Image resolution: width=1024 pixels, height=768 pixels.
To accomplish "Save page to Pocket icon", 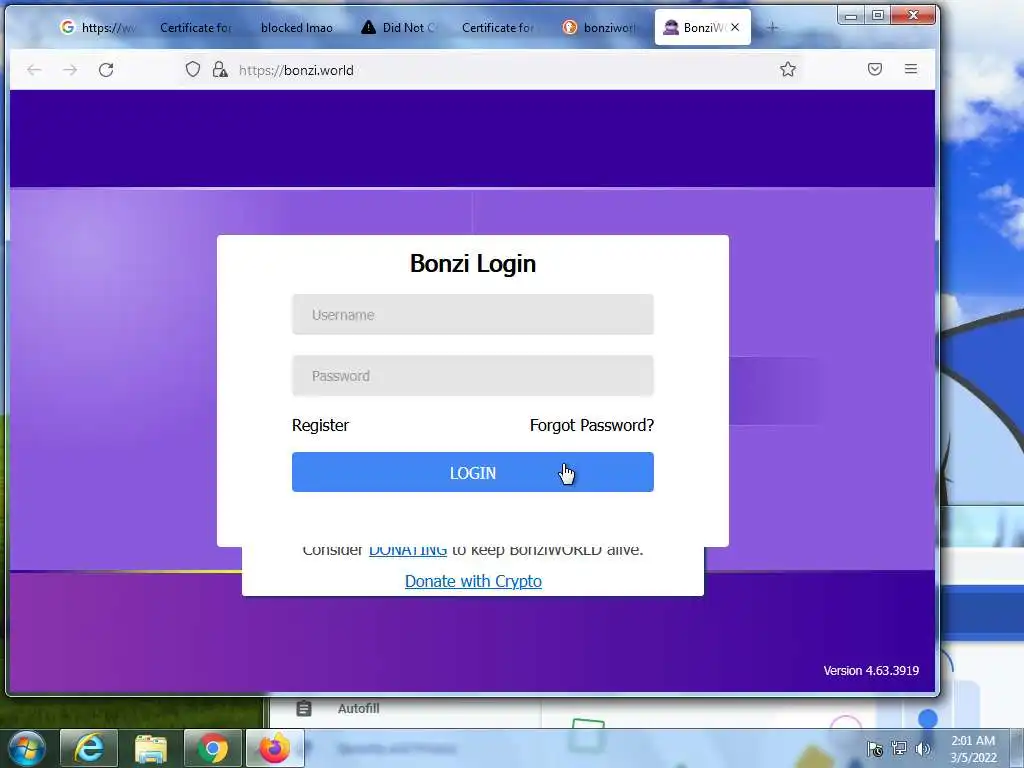I will click(x=875, y=69).
